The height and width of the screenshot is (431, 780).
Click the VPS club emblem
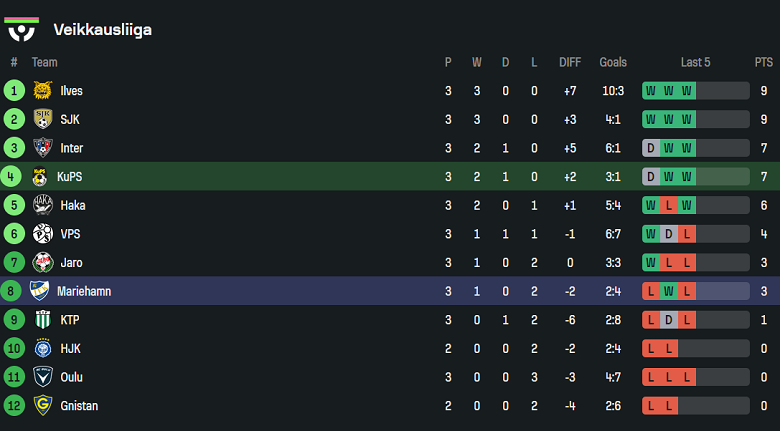(43, 234)
